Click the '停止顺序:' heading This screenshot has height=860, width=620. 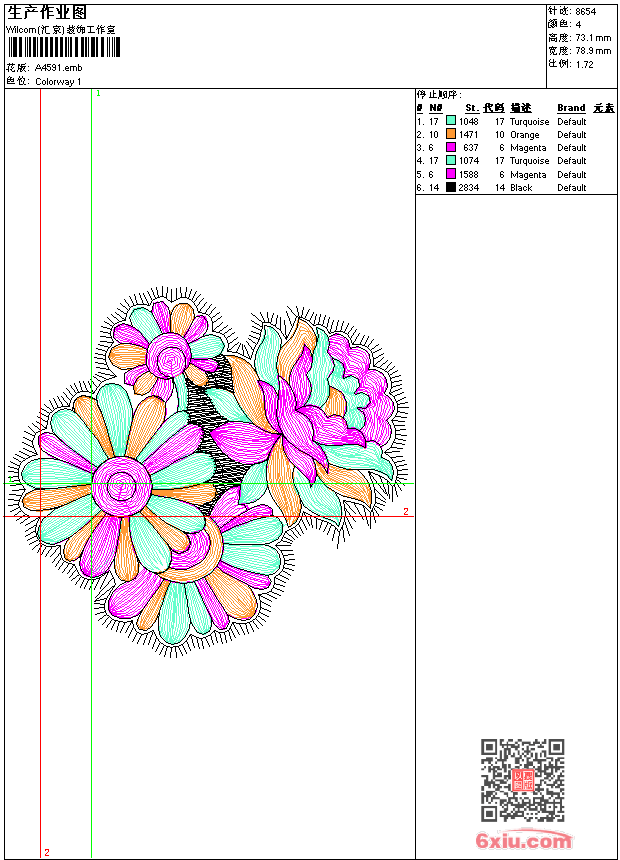click(x=439, y=94)
